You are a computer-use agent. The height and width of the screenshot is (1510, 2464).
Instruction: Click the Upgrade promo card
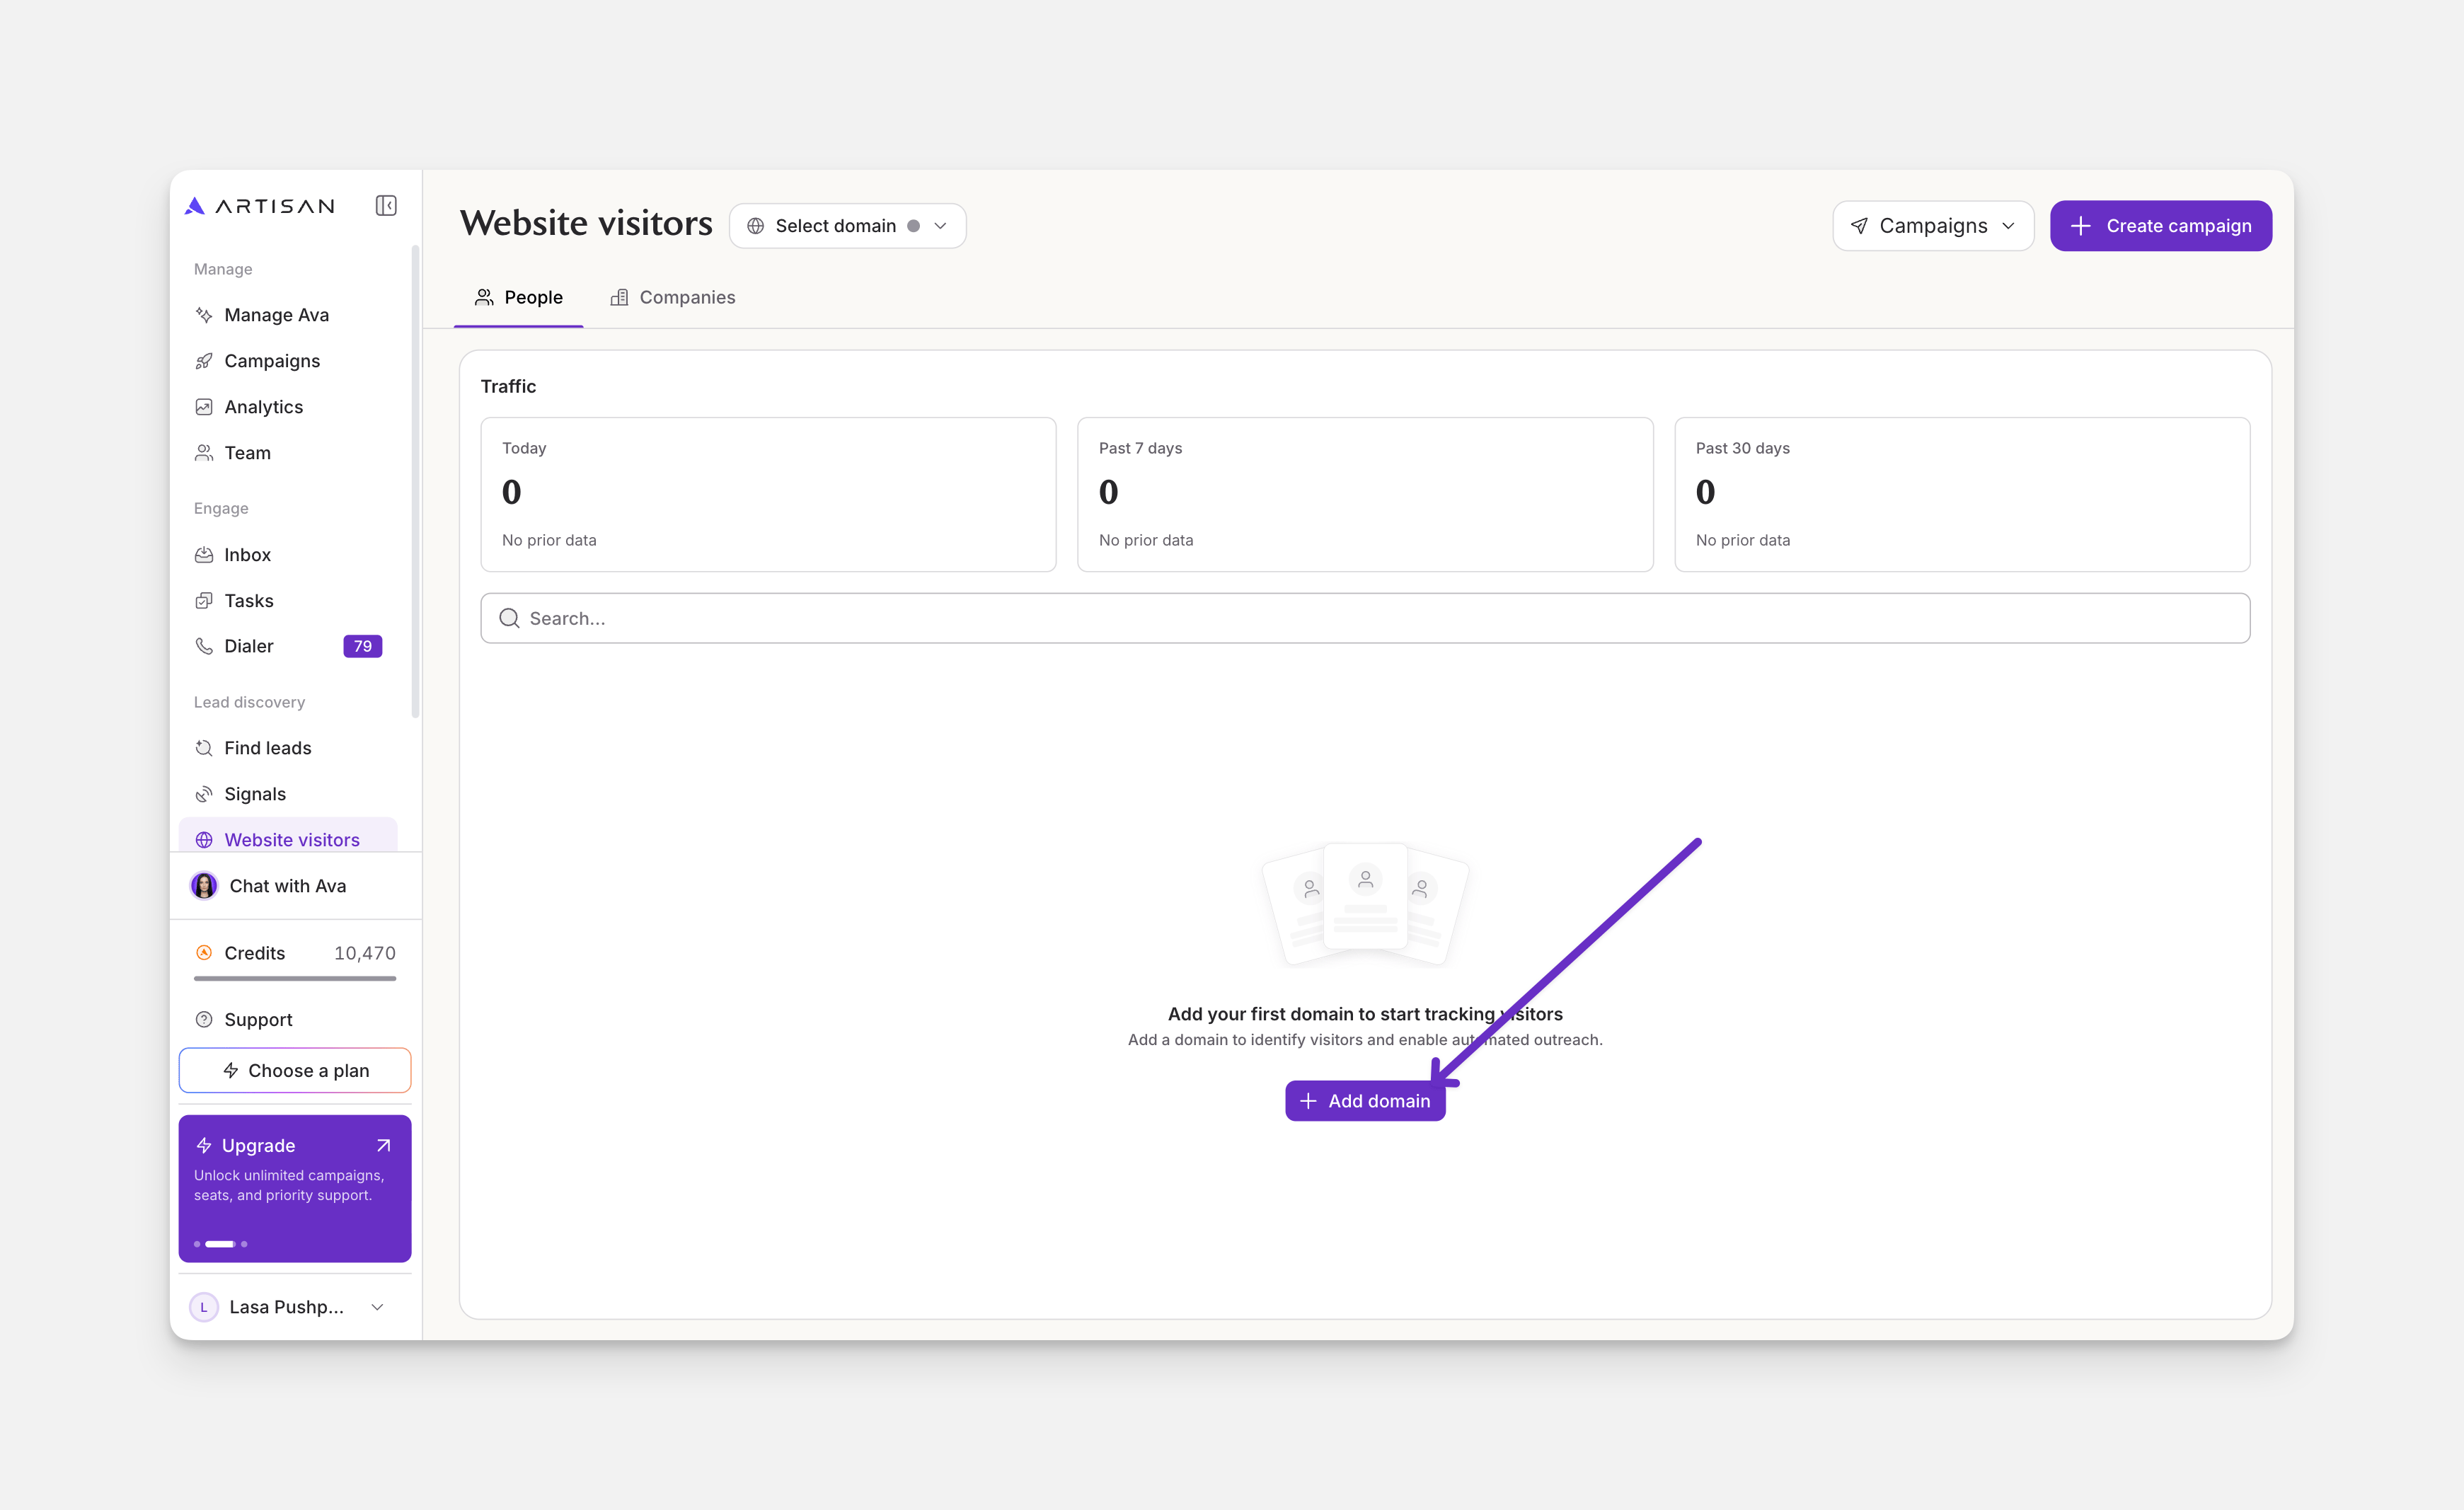pos(295,1188)
